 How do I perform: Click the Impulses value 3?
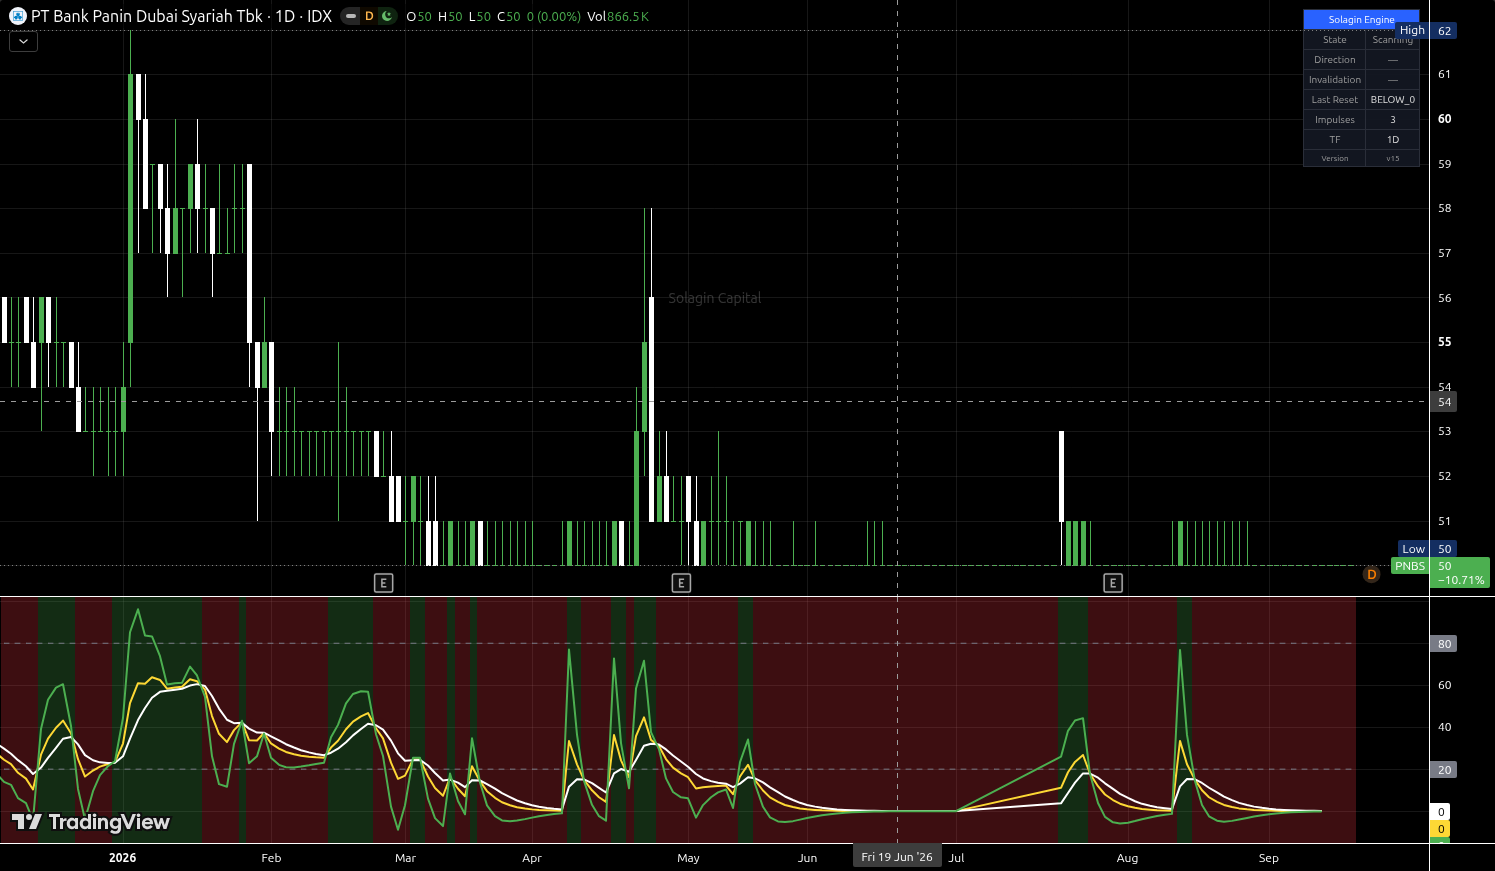(1392, 120)
